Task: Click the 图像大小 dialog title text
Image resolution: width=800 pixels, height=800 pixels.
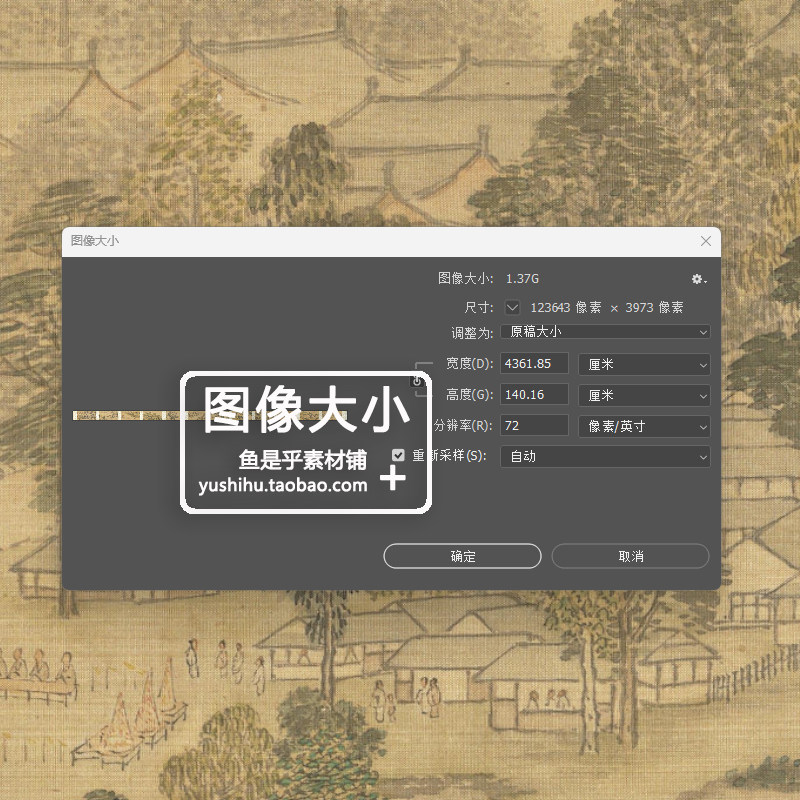Action: (95, 240)
